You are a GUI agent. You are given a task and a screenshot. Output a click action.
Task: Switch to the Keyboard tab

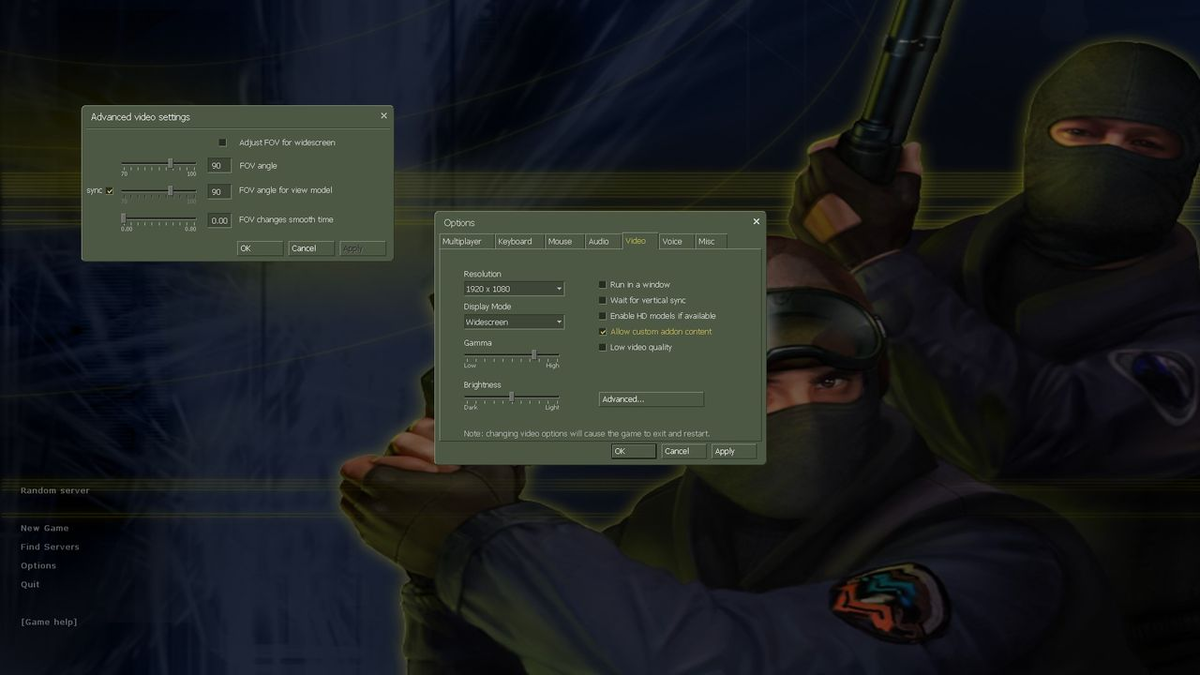coord(516,241)
